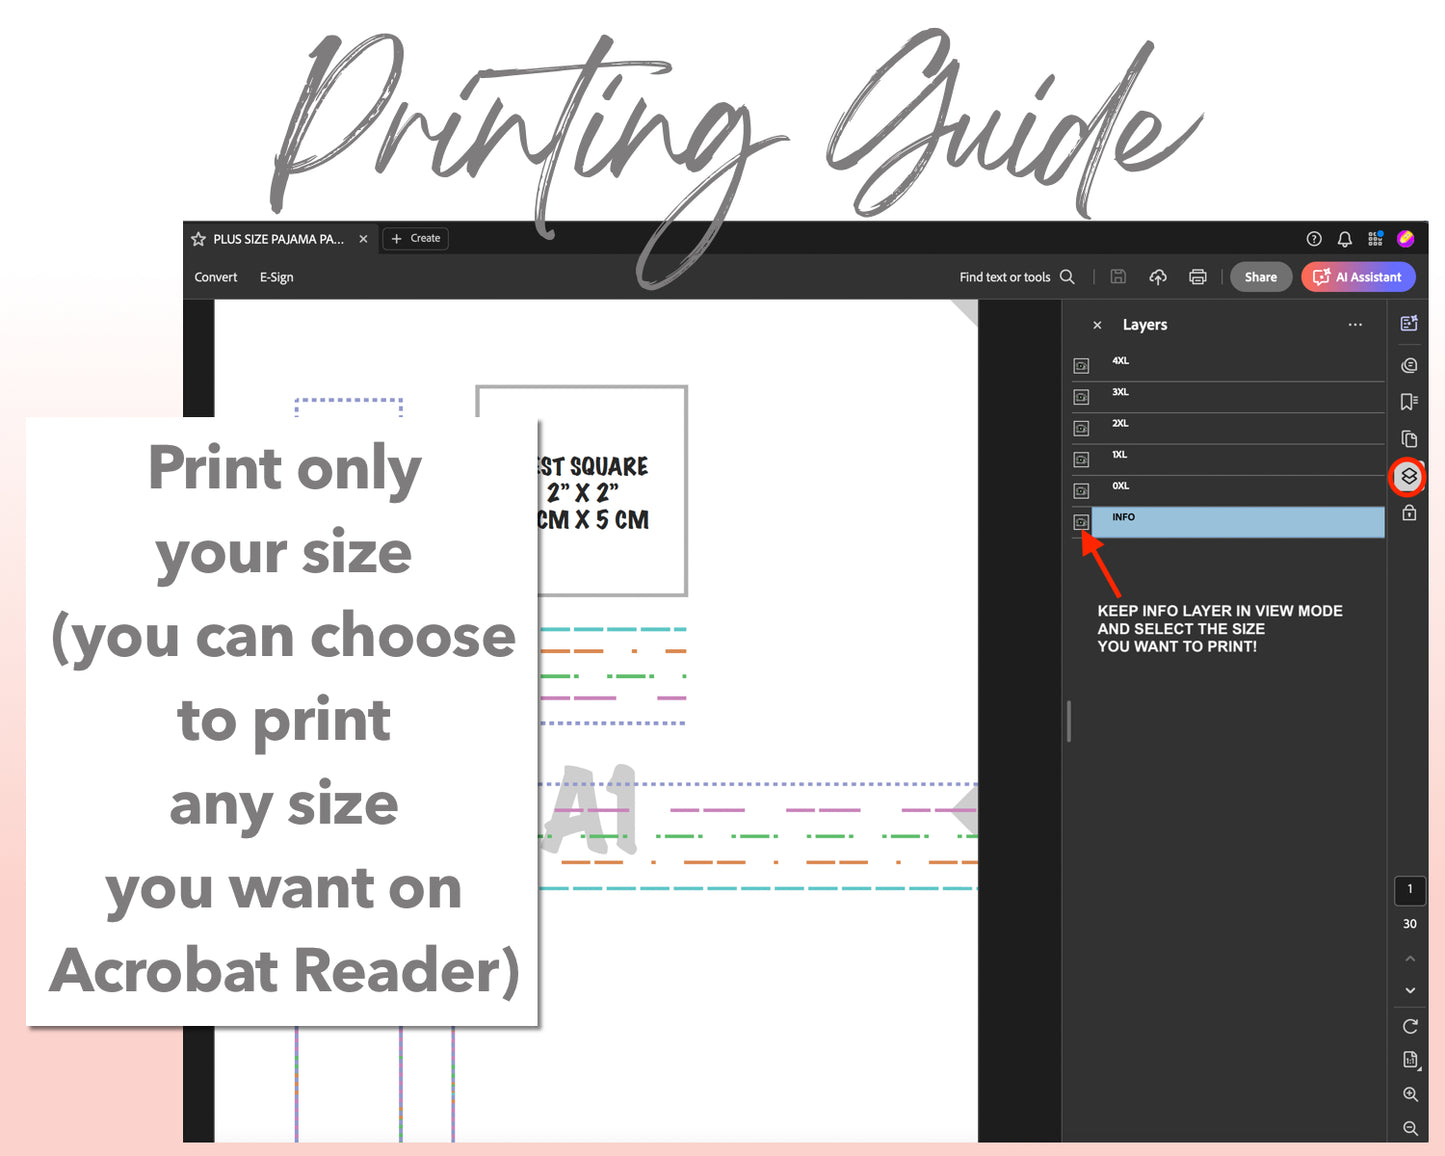Click the rotate page clockwise icon

[1409, 1026]
